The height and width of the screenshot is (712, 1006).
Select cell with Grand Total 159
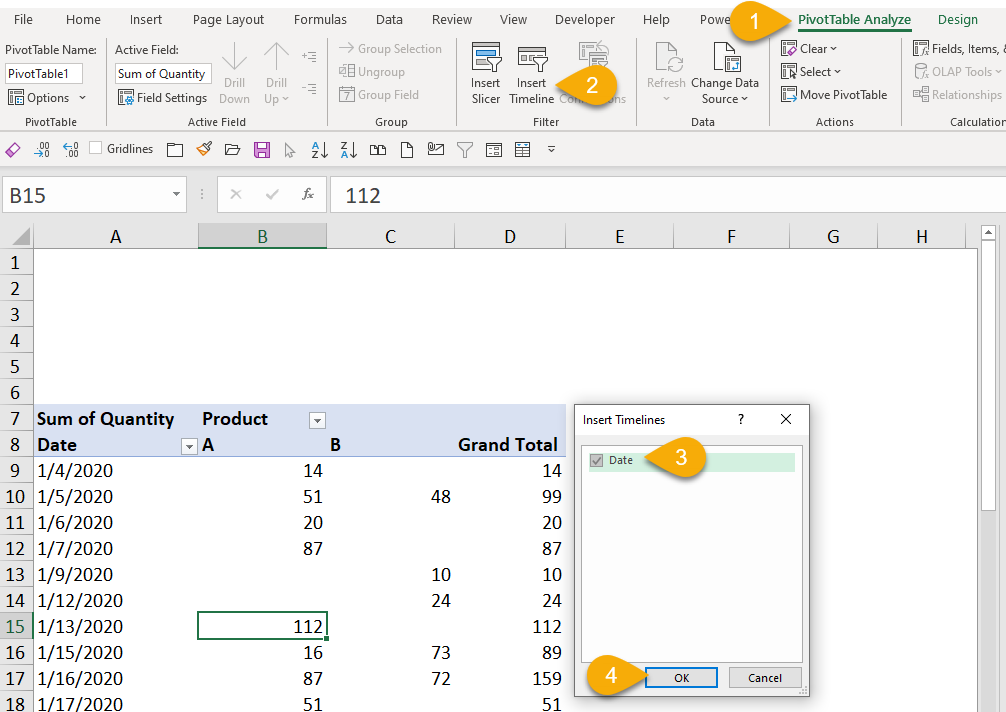[510, 679]
